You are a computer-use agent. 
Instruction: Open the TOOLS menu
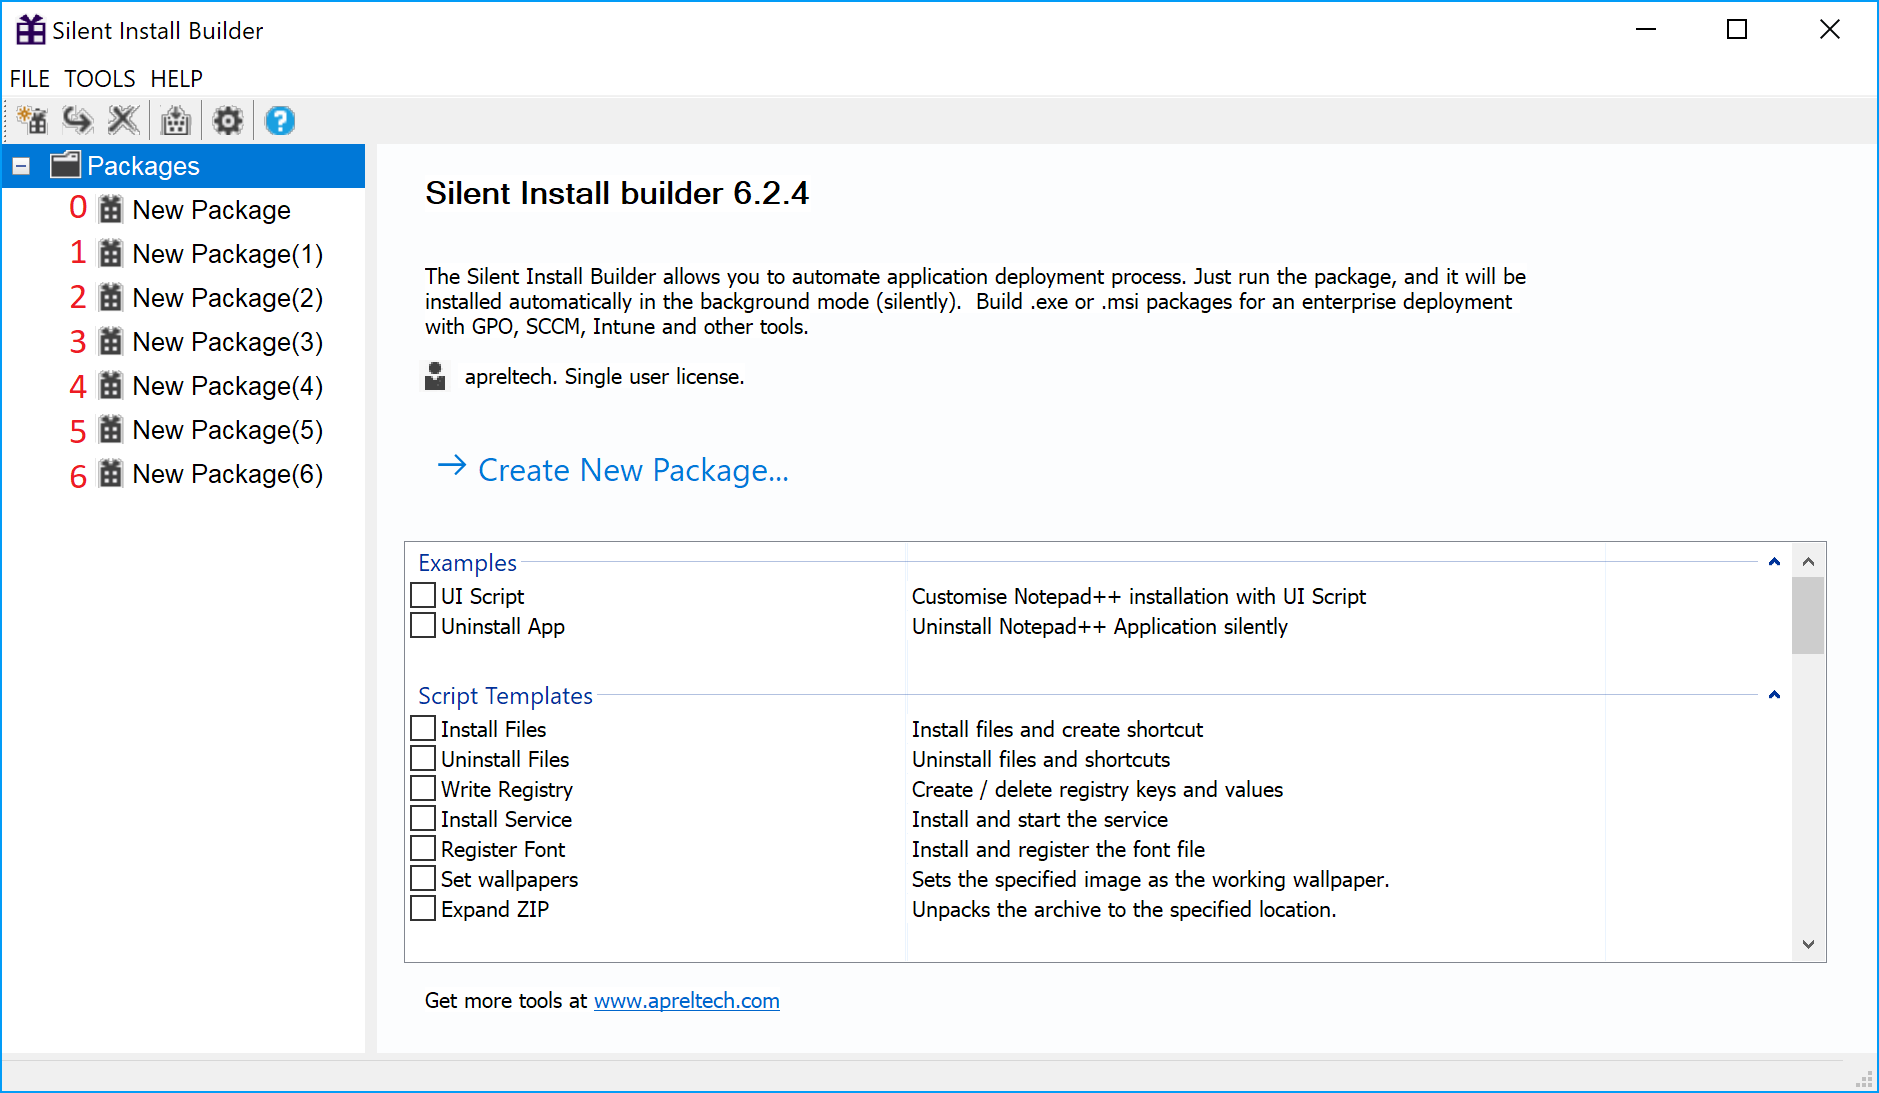pos(100,79)
